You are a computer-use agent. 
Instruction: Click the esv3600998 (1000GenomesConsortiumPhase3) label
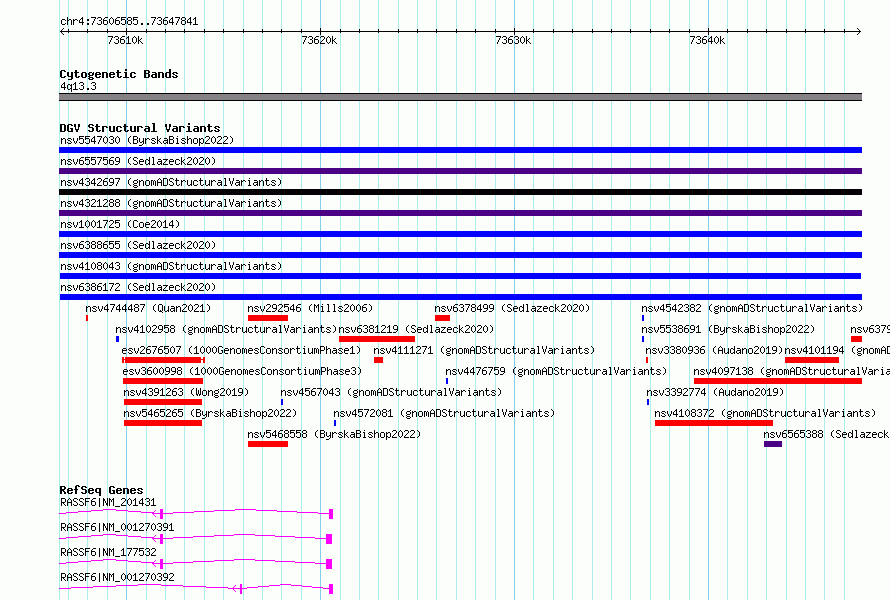[242, 371]
